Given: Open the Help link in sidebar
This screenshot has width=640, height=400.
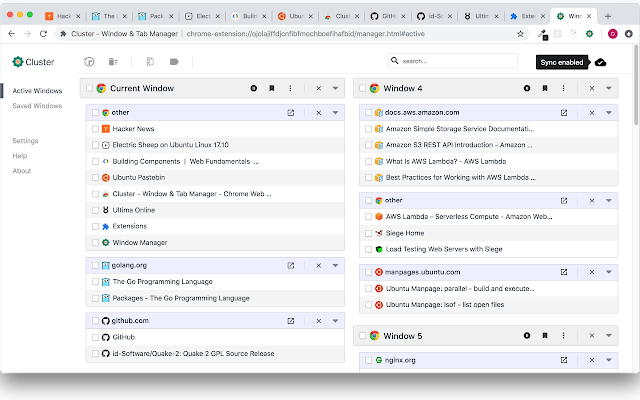Looking at the screenshot, I should pyautogui.click(x=20, y=156).
